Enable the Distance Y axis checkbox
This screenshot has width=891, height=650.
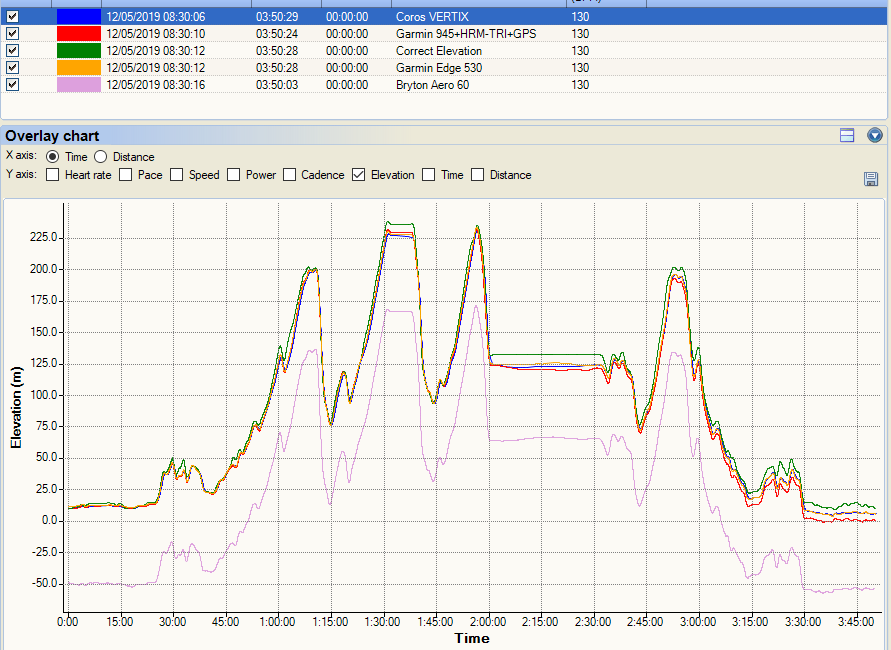coord(478,175)
